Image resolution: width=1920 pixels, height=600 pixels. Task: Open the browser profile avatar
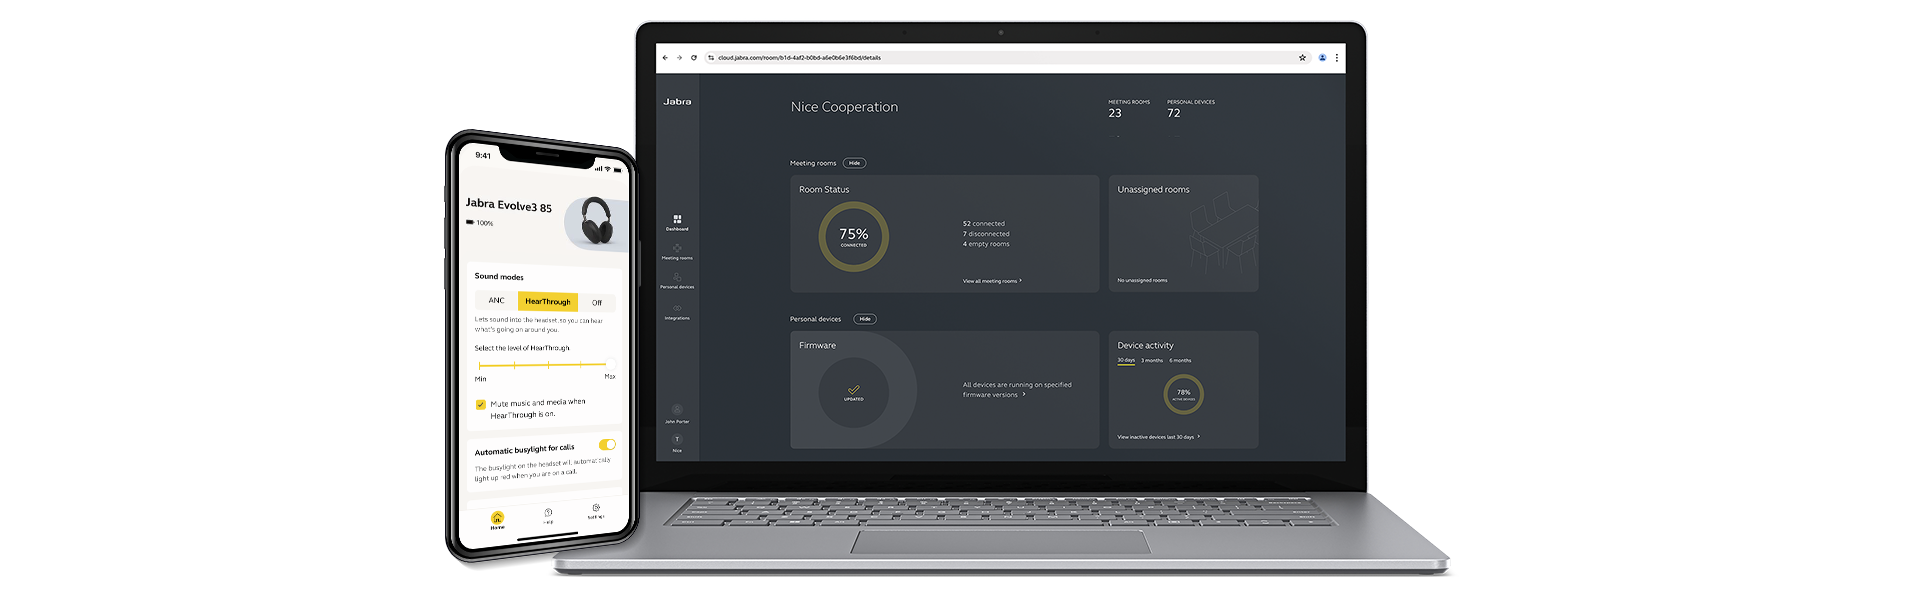pos(1322,58)
